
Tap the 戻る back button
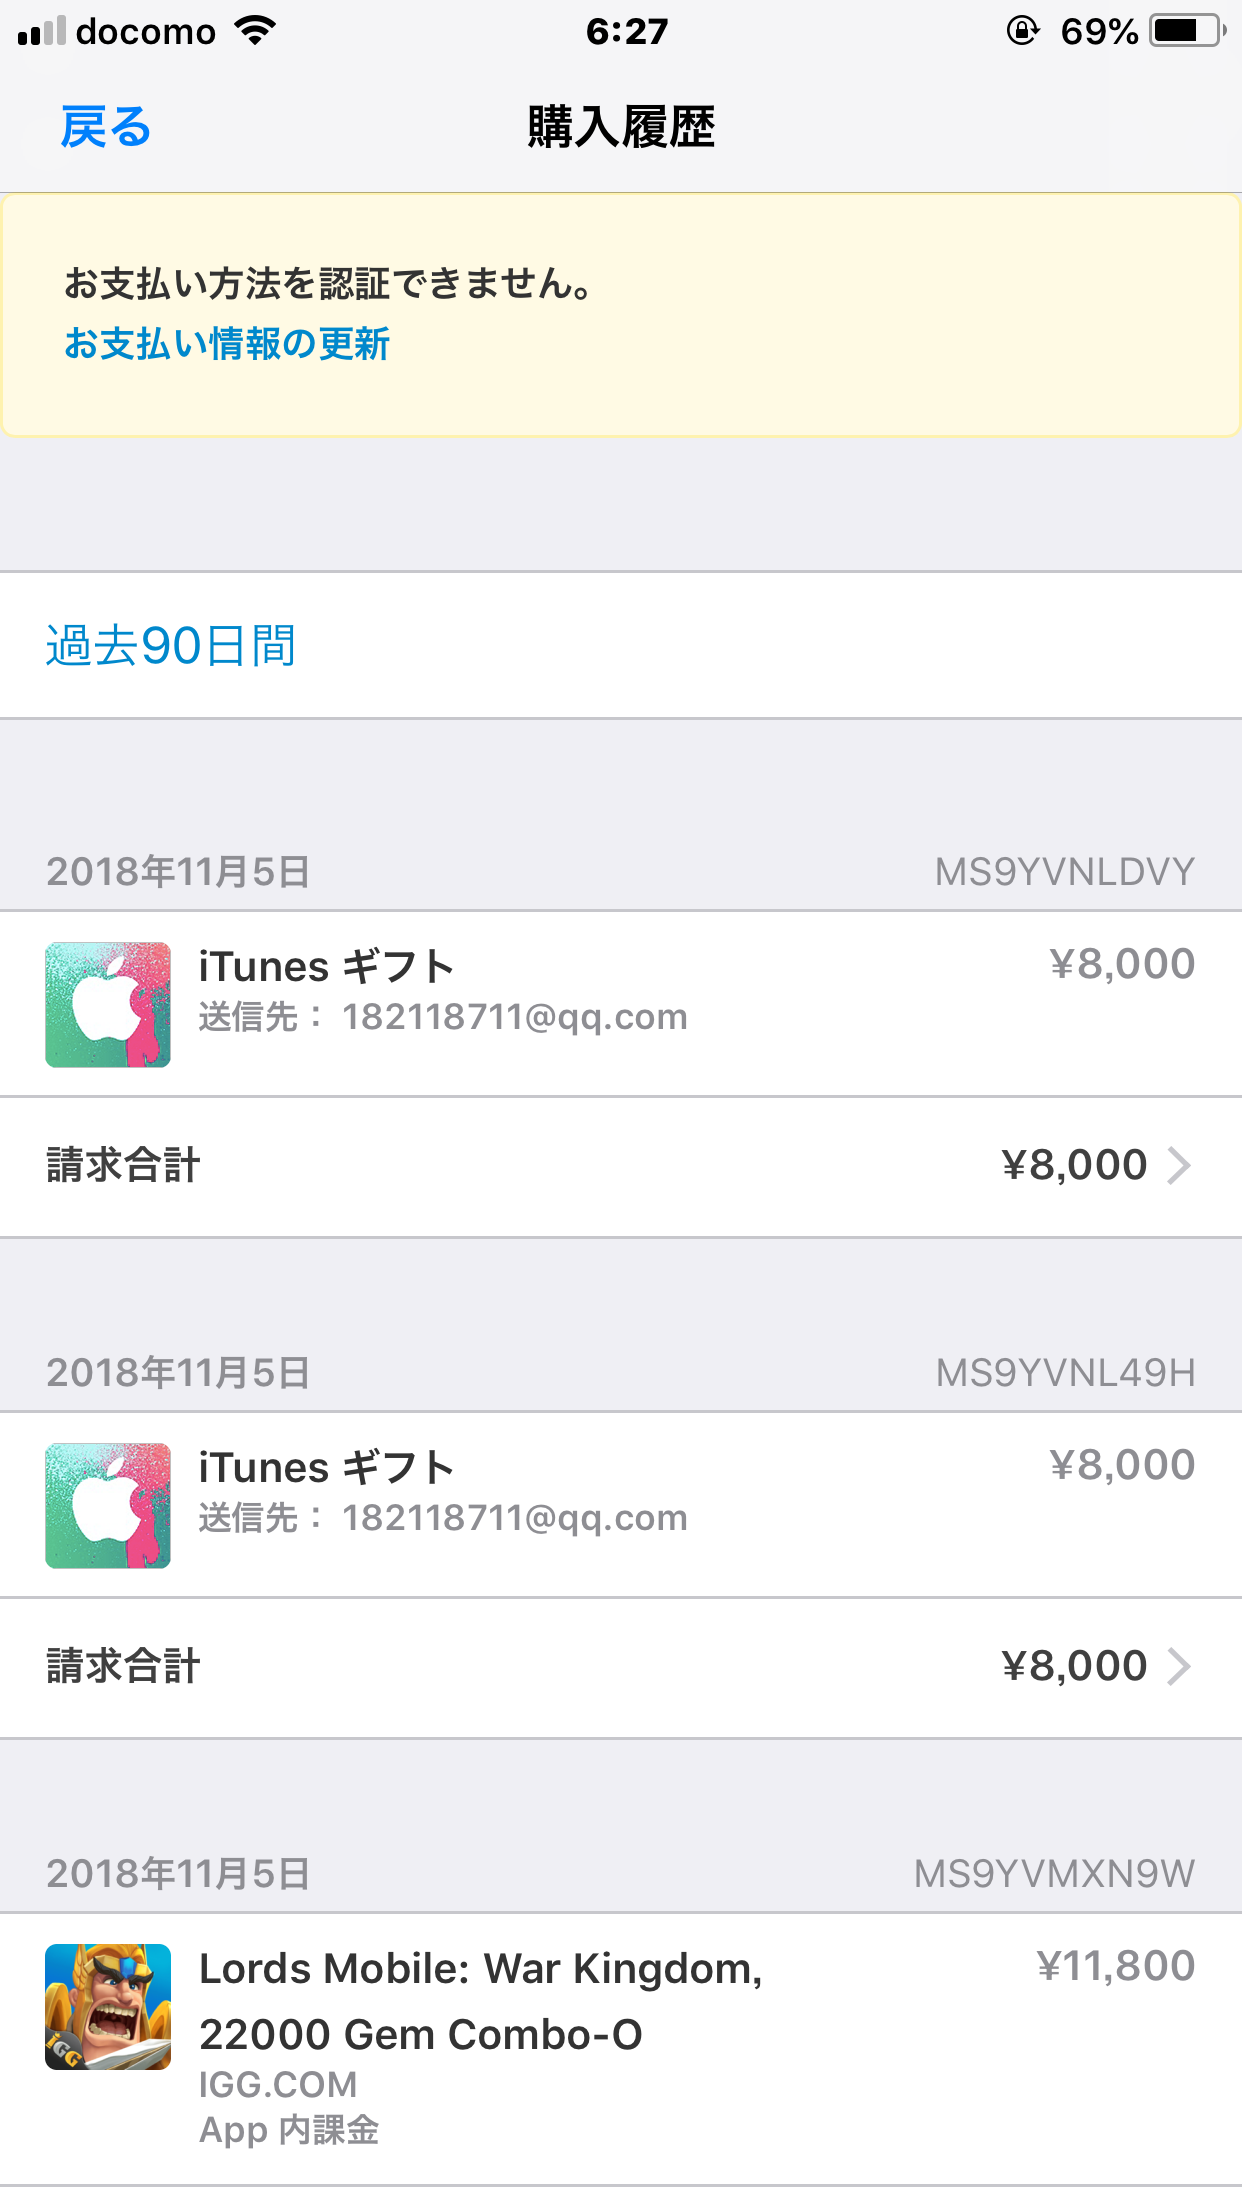105,128
